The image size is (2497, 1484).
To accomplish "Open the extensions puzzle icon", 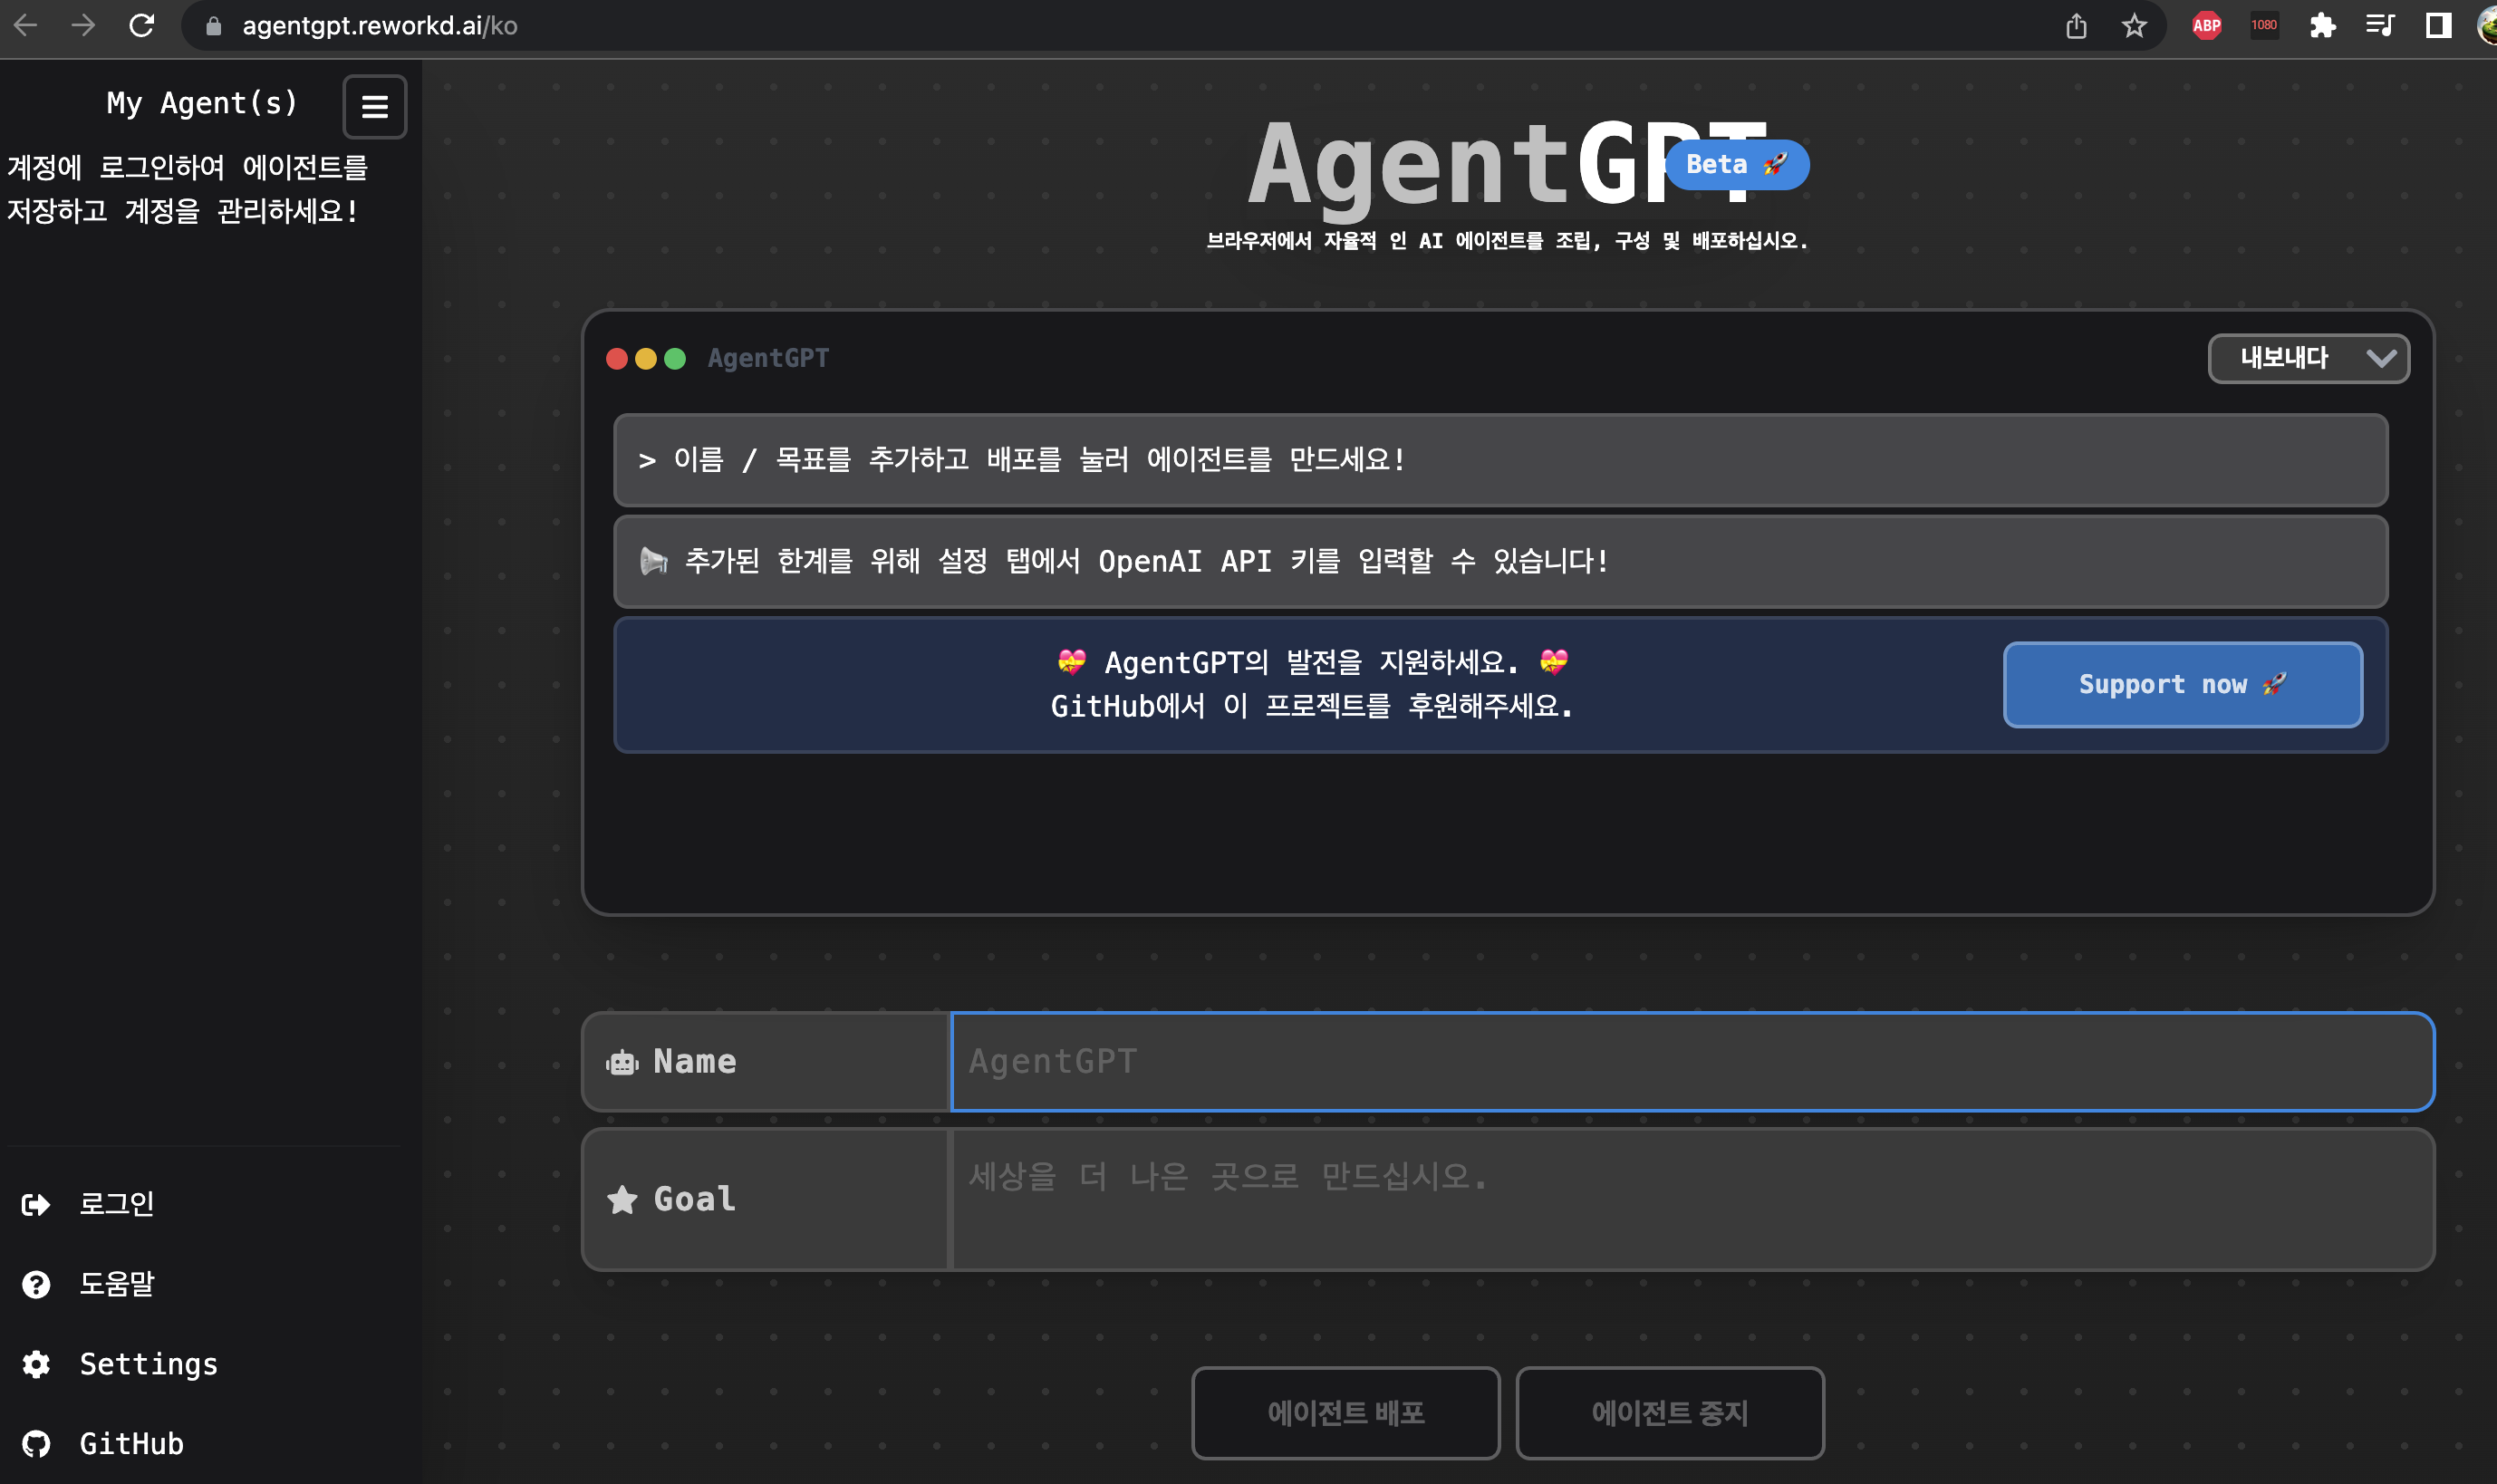I will pyautogui.click(x=2322, y=26).
